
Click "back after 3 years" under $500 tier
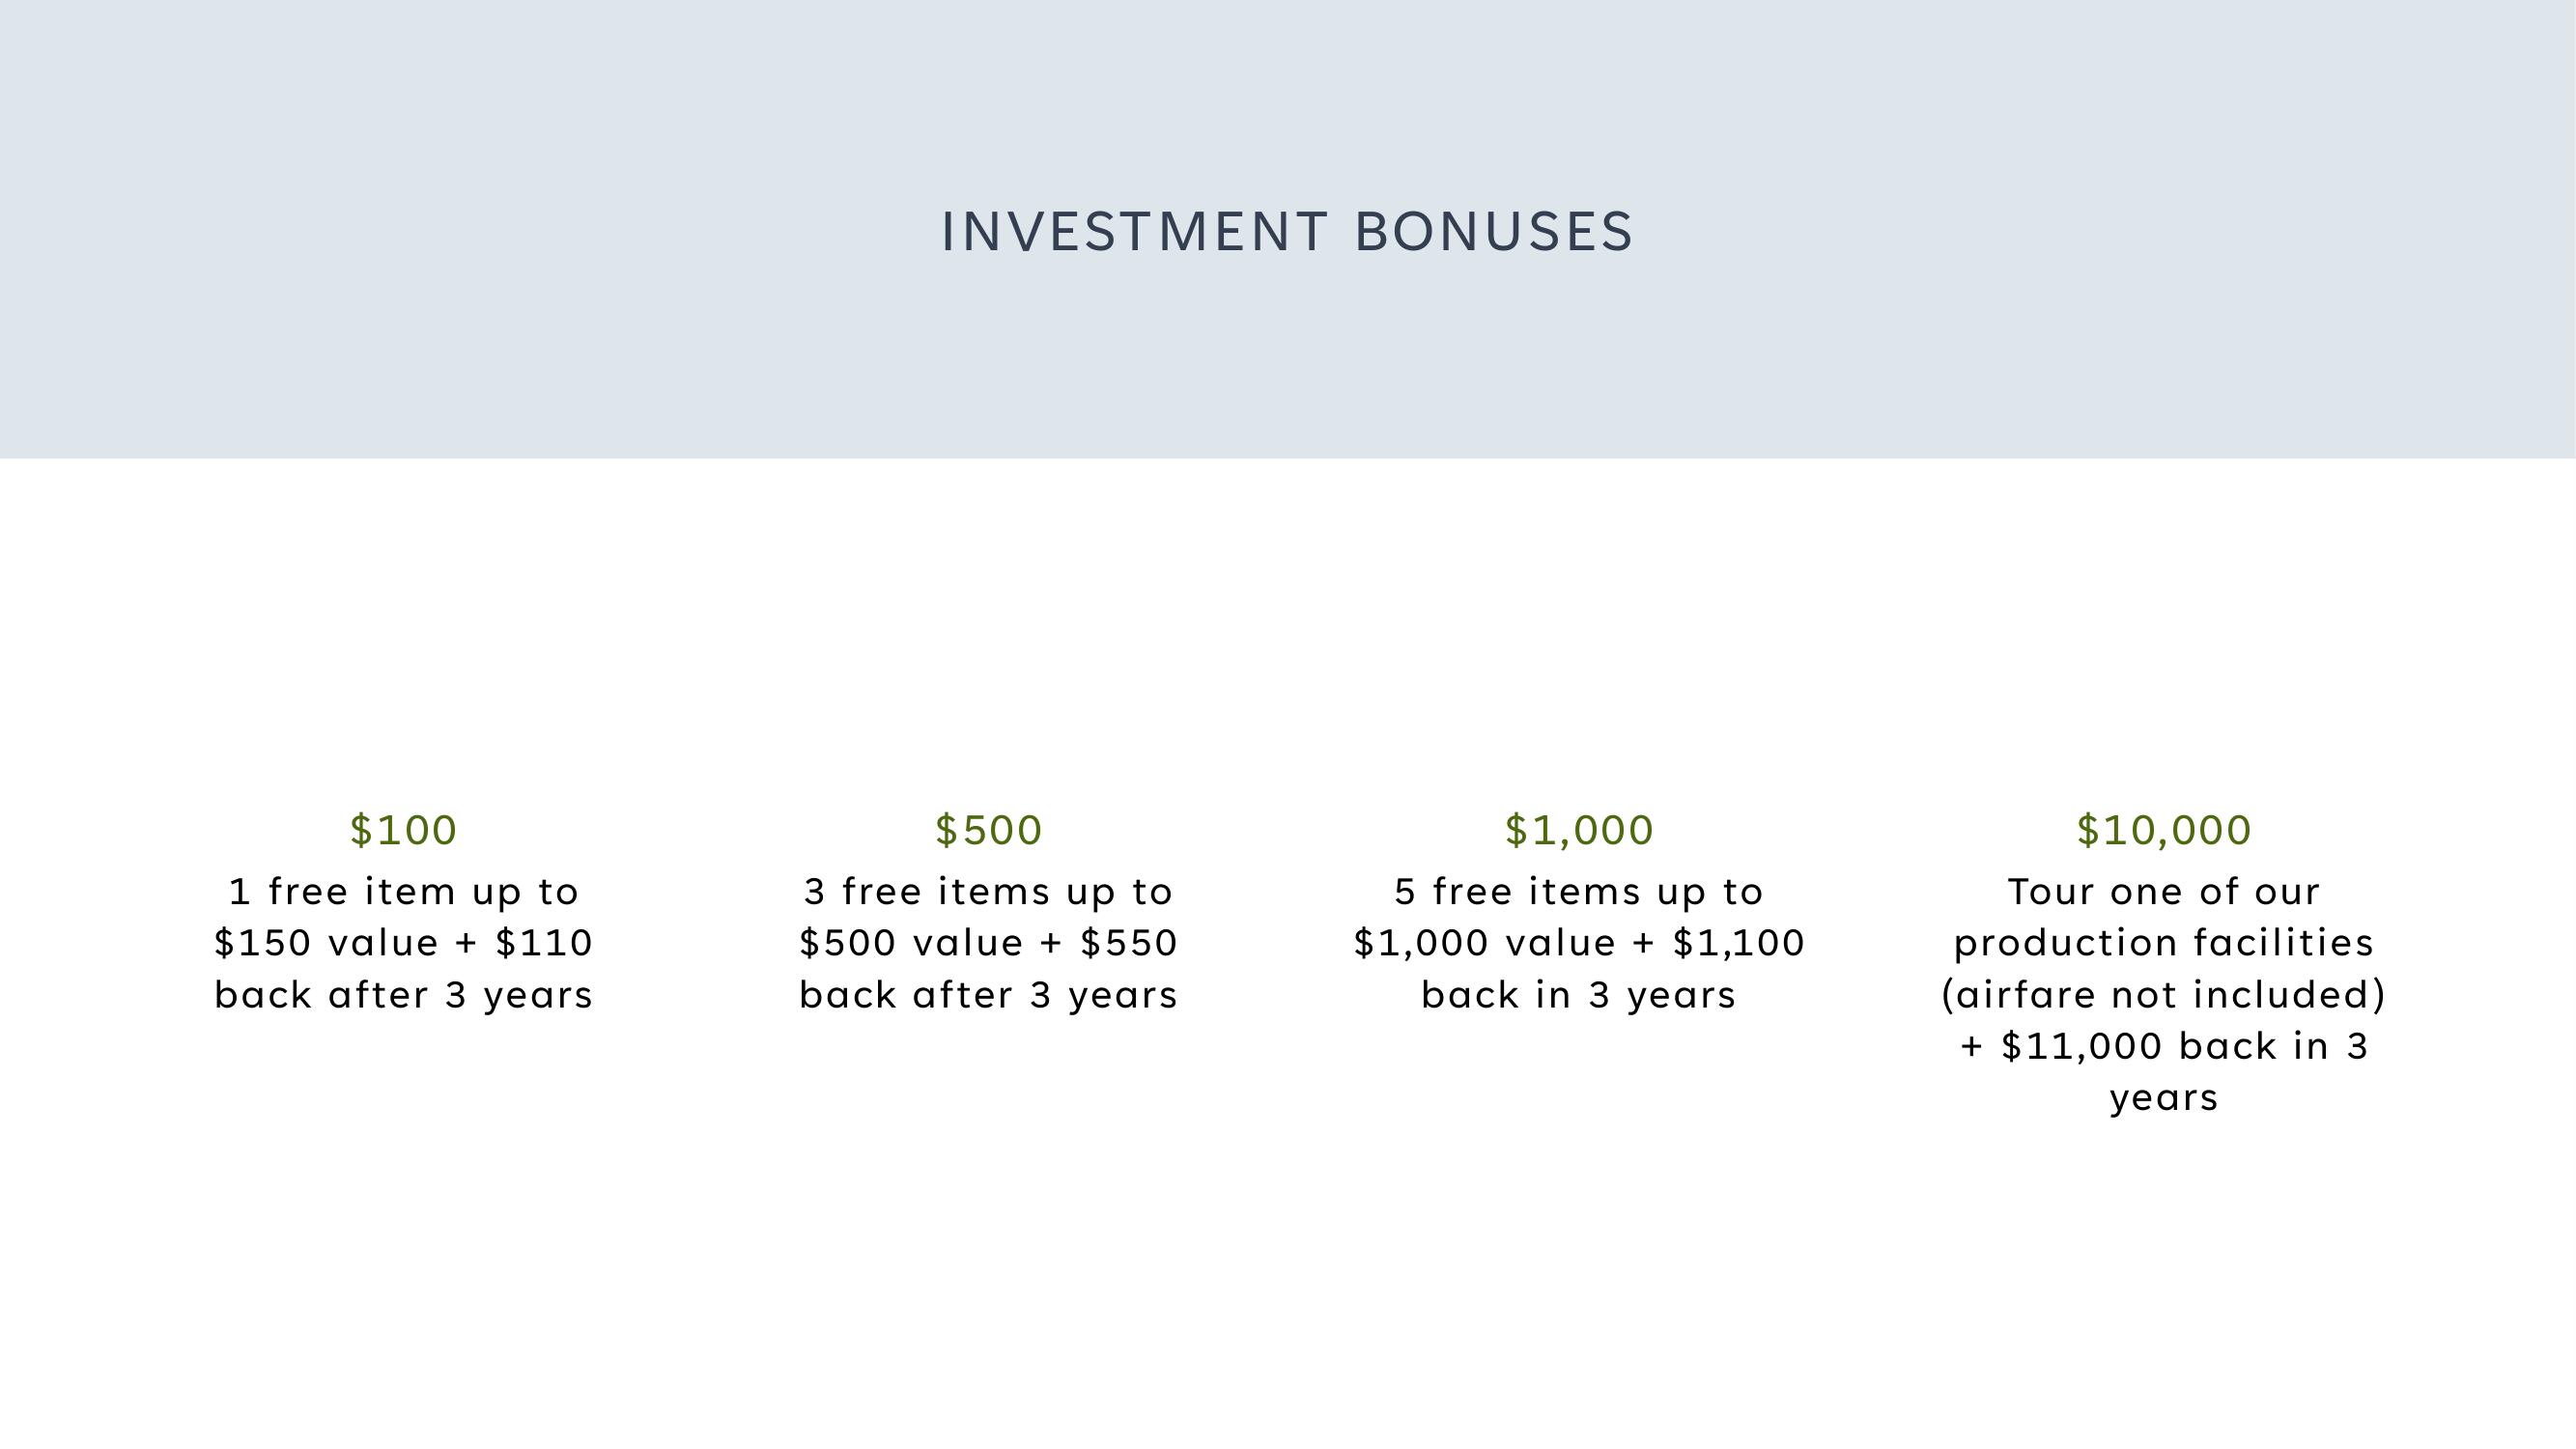point(989,995)
